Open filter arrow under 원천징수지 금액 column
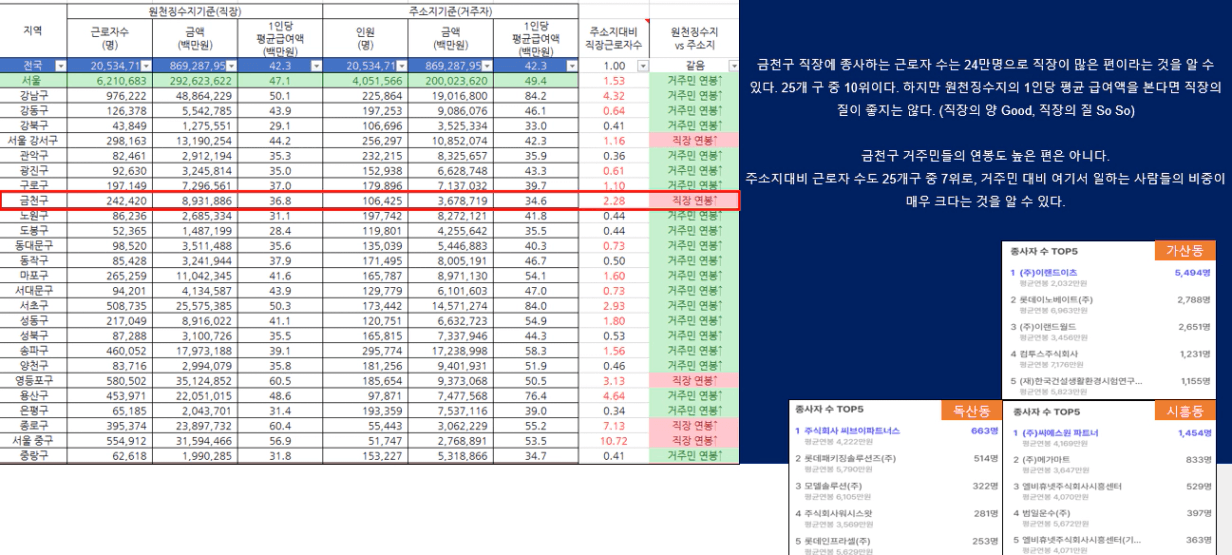The width and height of the screenshot is (1232, 555). click(x=231, y=65)
